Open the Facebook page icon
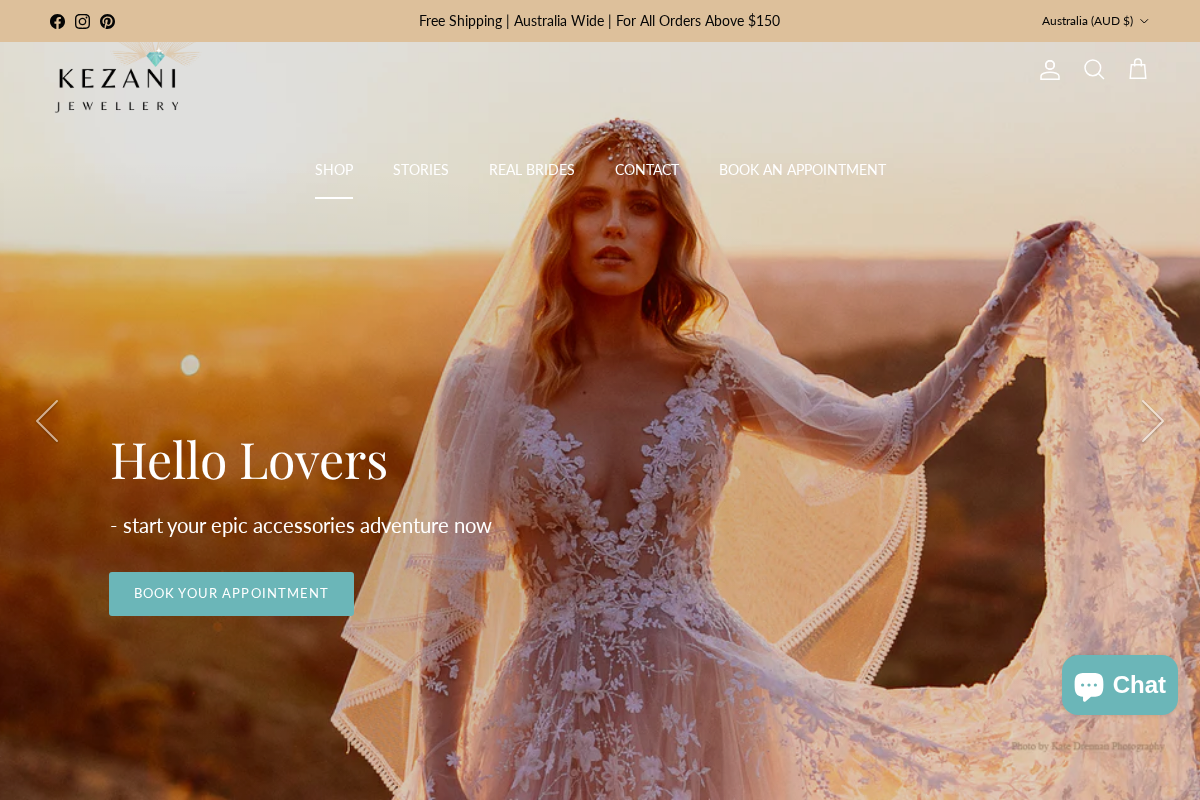Image resolution: width=1200 pixels, height=800 pixels. point(57,21)
